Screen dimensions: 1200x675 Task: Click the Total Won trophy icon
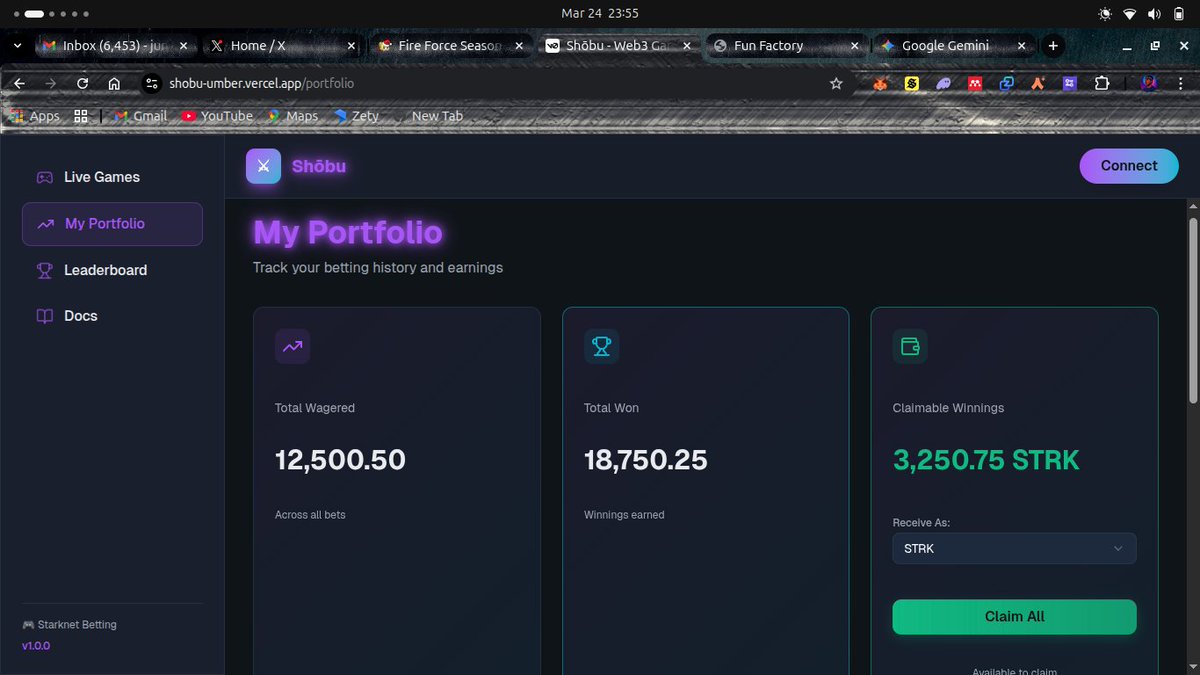(601, 346)
